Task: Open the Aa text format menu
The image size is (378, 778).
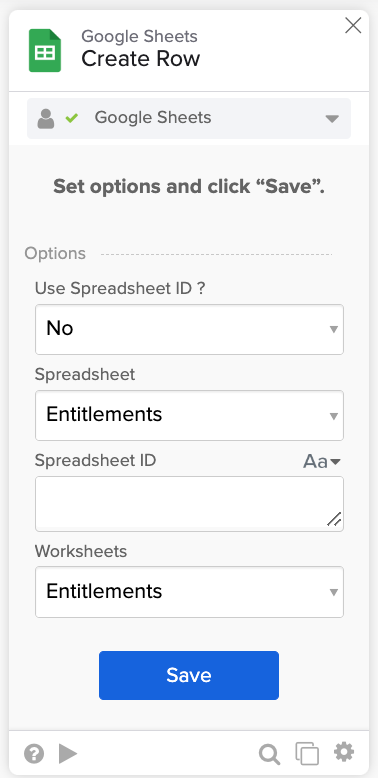Action: click(x=322, y=461)
